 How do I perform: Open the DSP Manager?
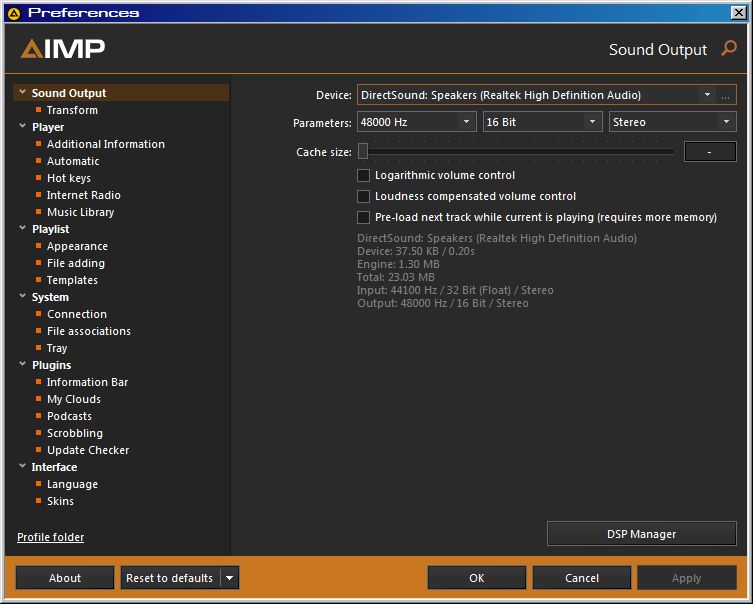click(x=642, y=534)
